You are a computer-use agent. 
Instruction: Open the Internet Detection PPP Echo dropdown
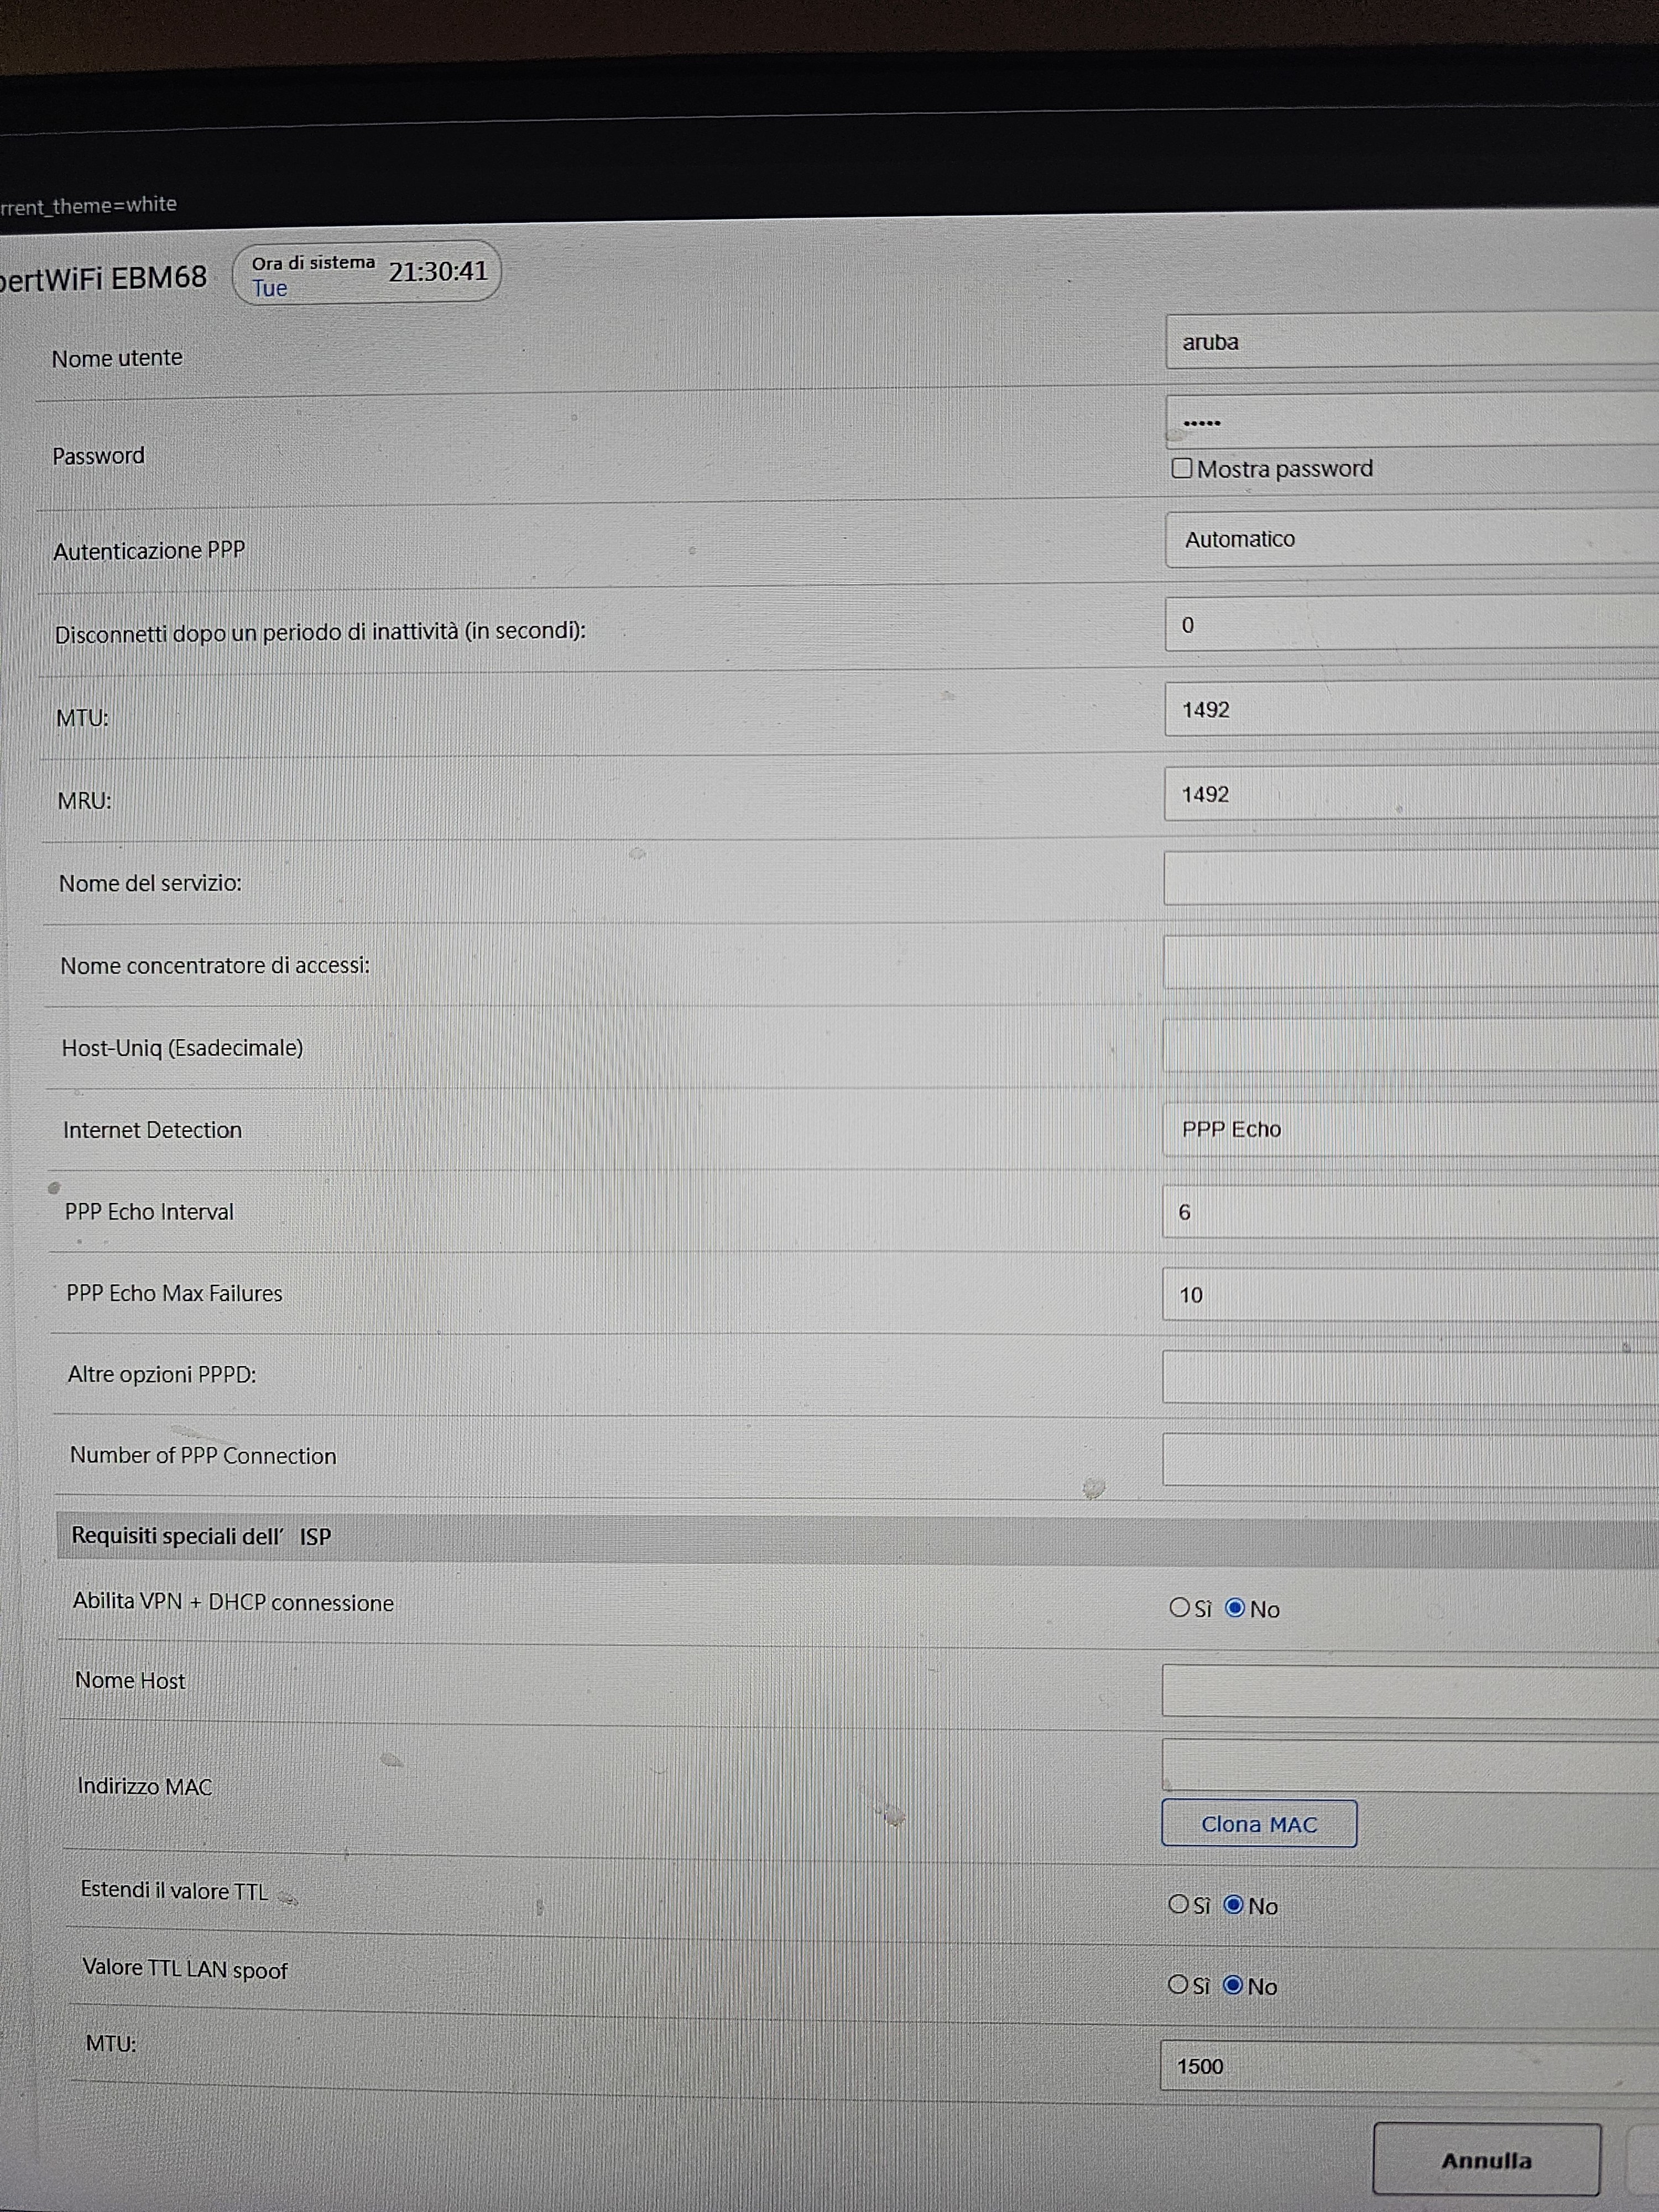pyautogui.click(x=1410, y=1129)
